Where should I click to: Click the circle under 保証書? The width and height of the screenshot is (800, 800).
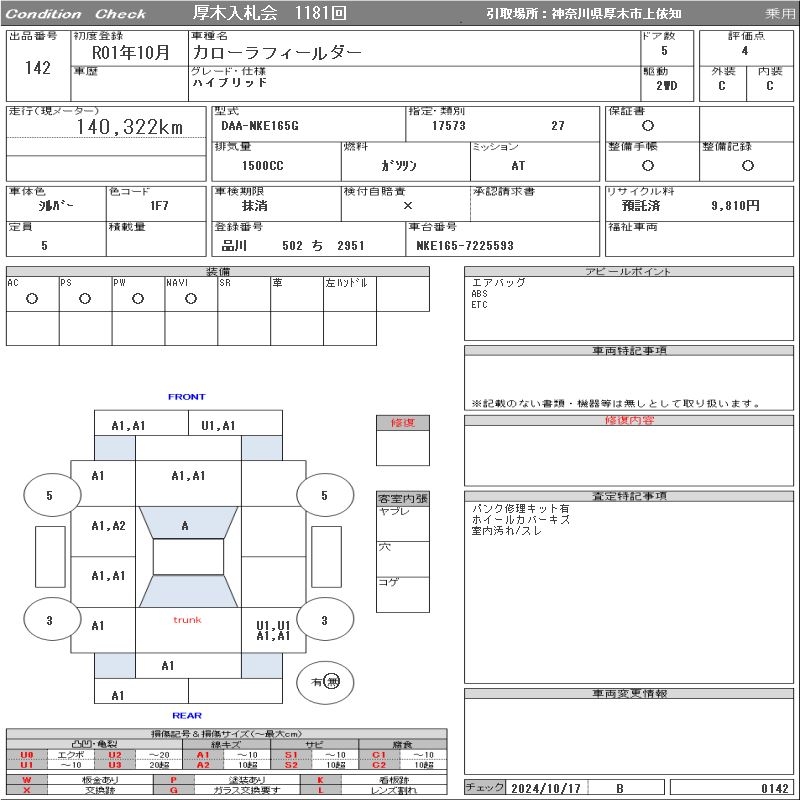(x=648, y=126)
